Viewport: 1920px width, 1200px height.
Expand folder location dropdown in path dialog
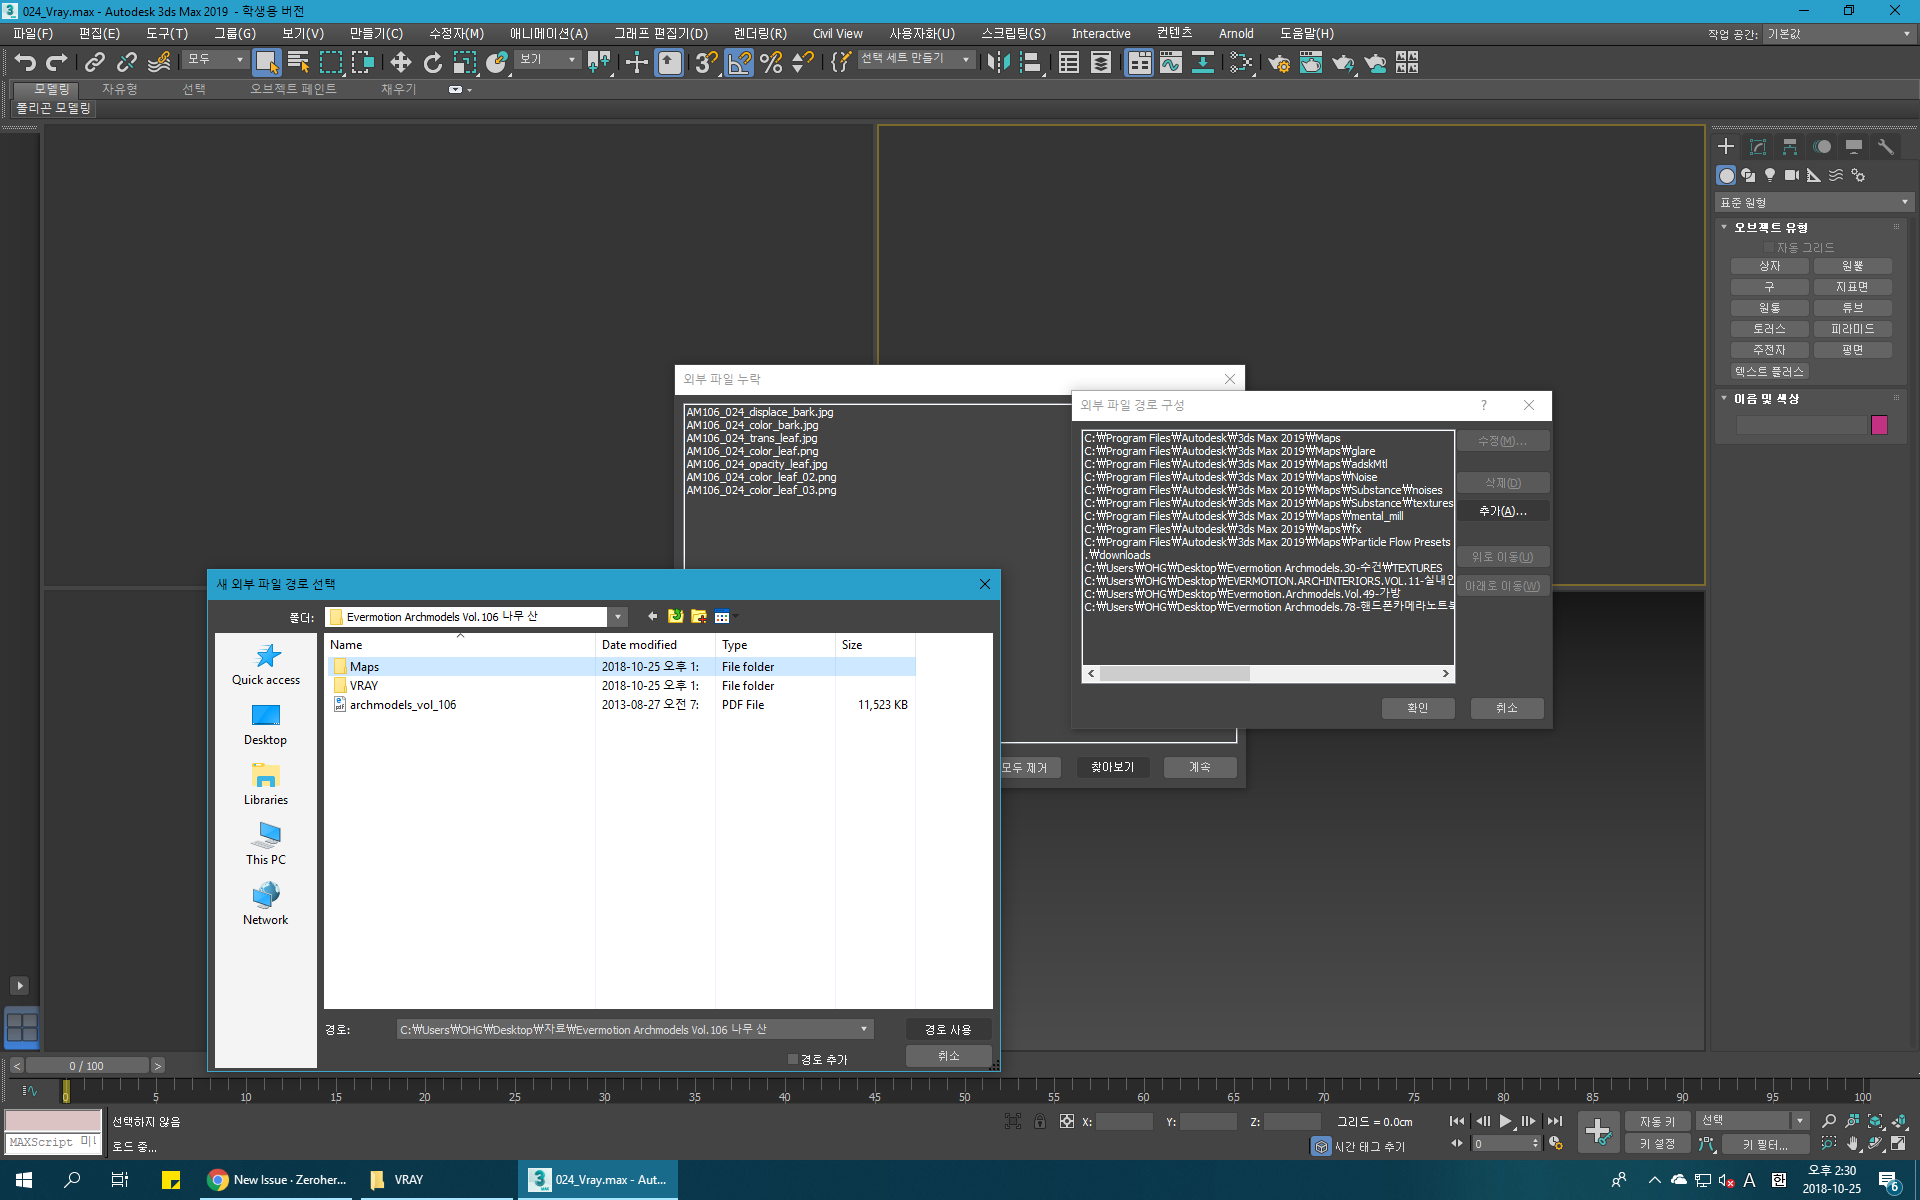coord(618,617)
